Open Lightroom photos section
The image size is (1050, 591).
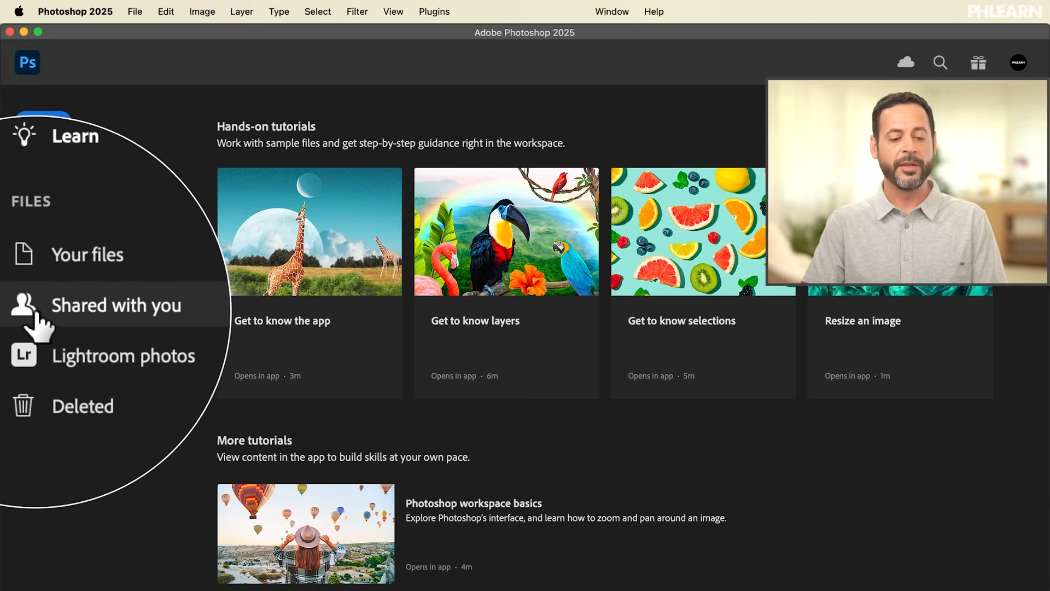[x=123, y=355]
